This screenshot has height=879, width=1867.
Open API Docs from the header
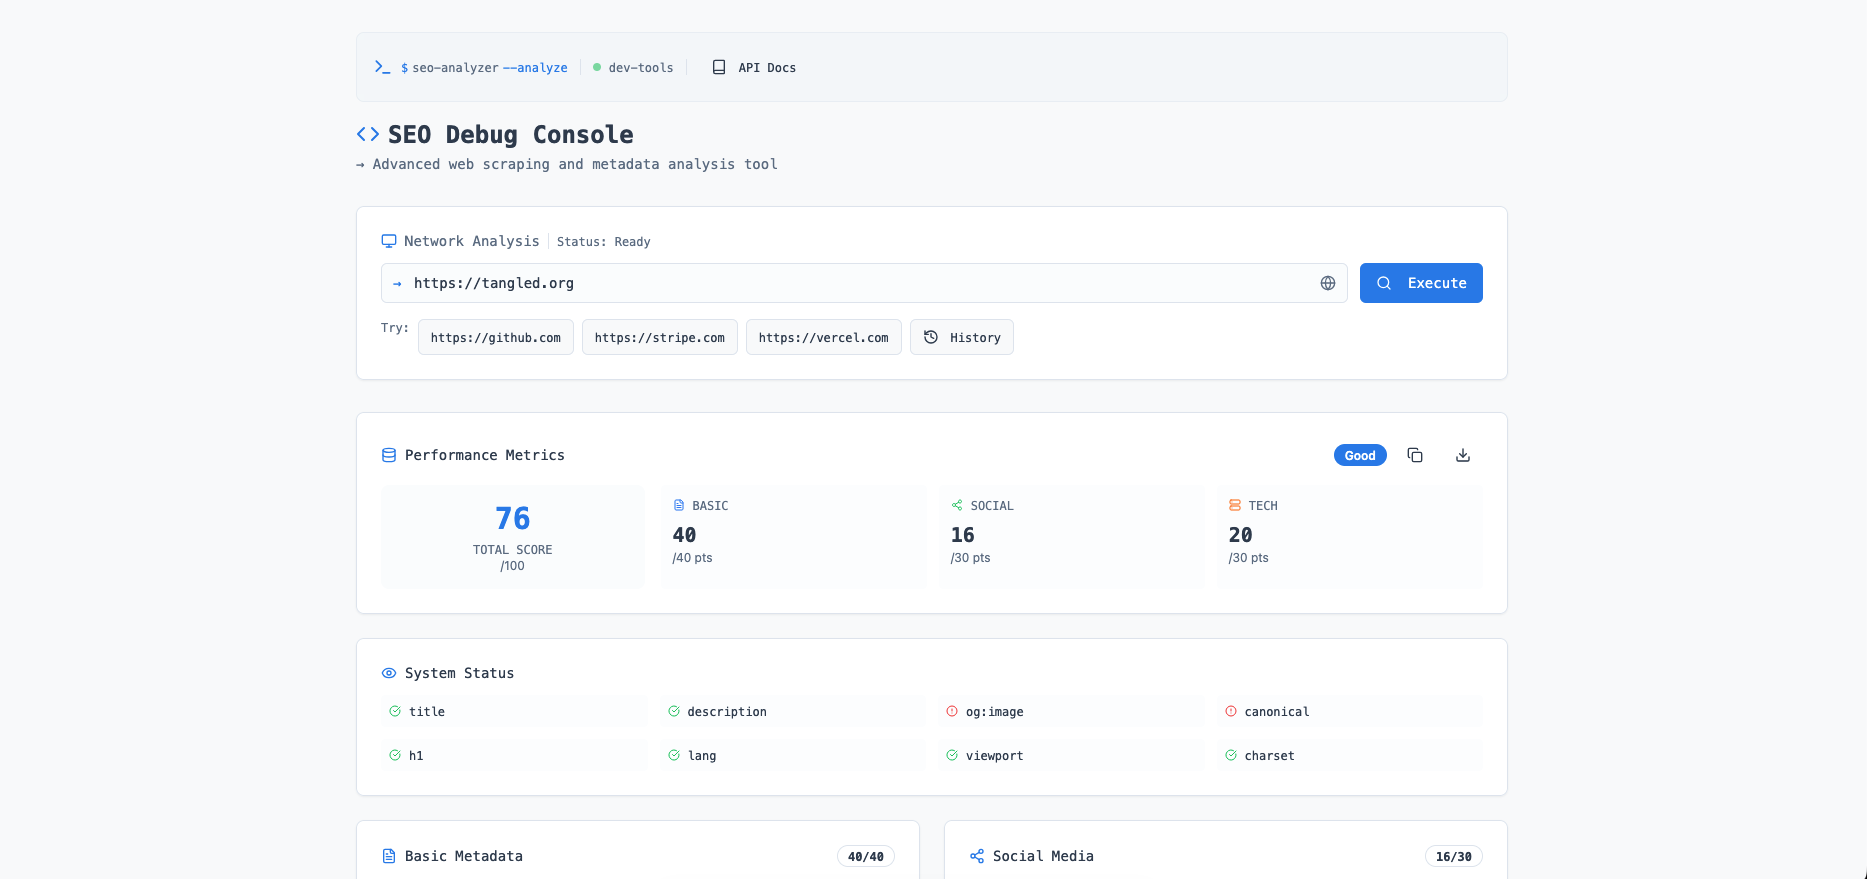pyautogui.click(x=754, y=67)
